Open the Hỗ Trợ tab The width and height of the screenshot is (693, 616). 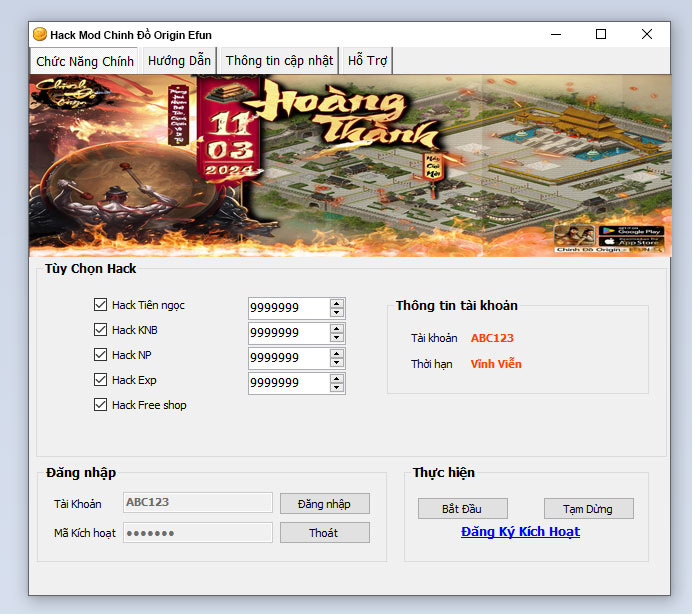click(x=367, y=61)
